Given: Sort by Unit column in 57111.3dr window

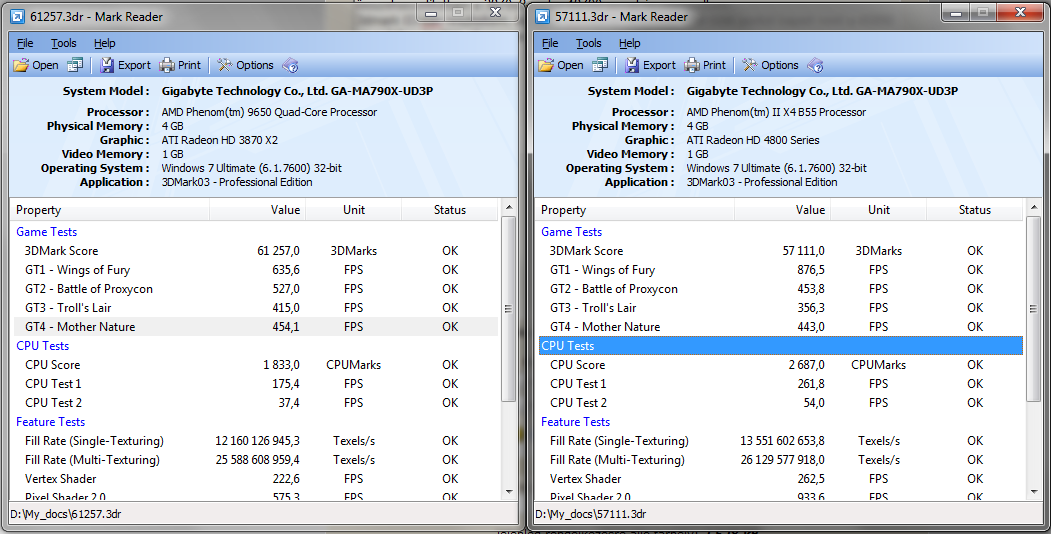Looking at the screenshot, I should [879, 210].
